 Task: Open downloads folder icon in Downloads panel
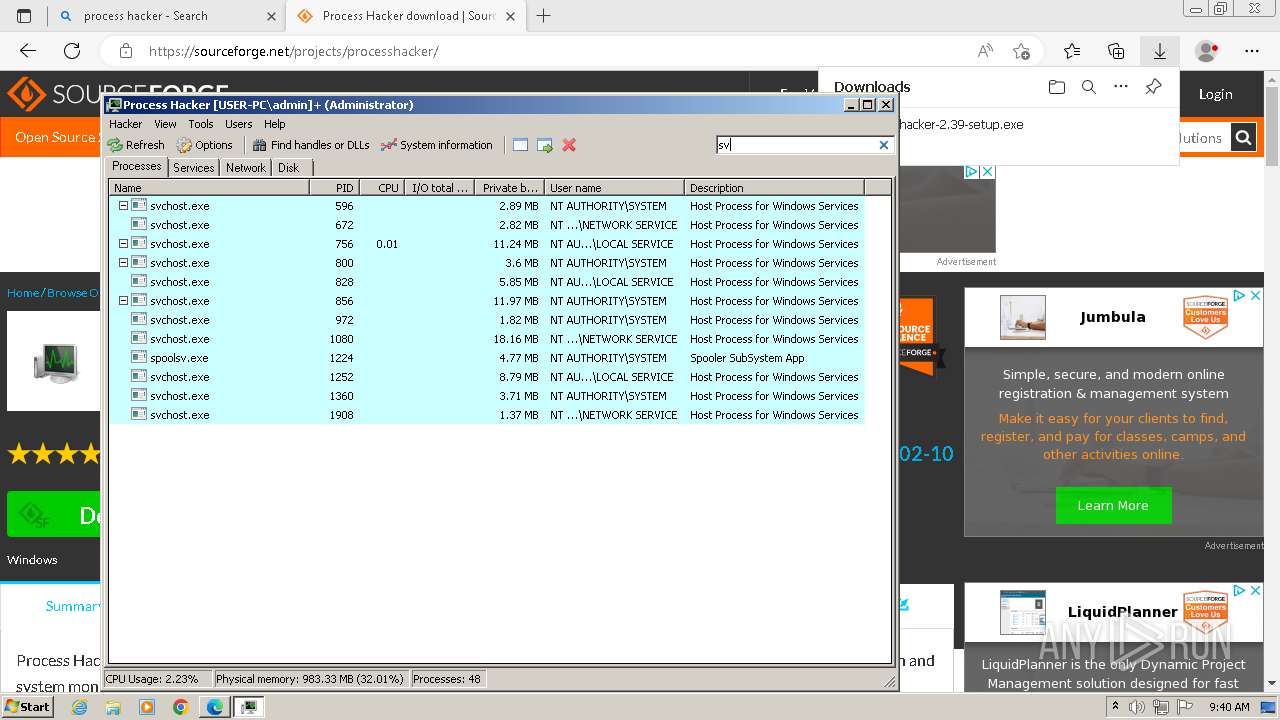tap(1057, 87)
